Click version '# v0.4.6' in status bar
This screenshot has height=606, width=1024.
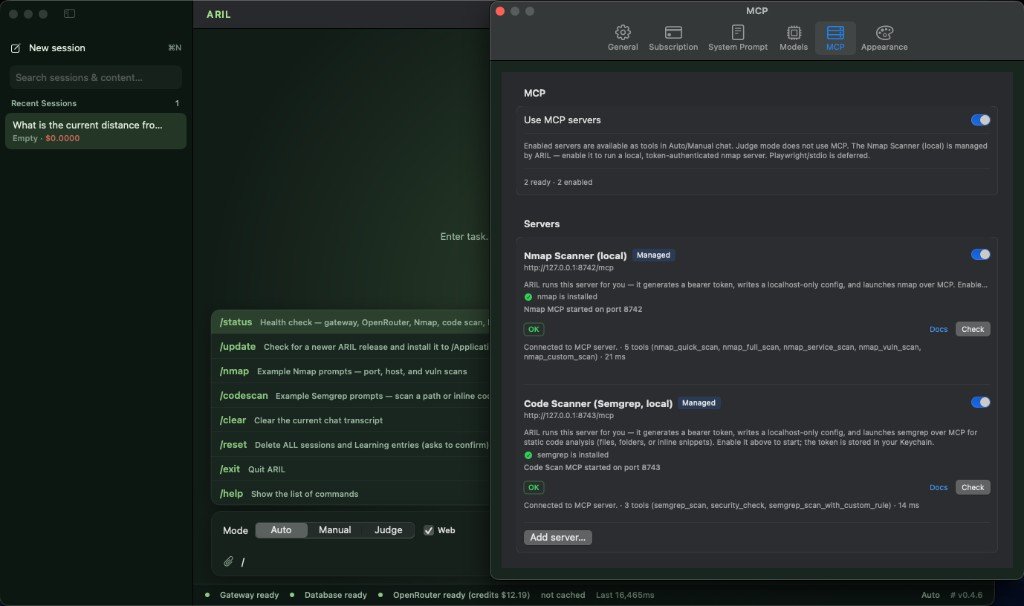[x=966, y=595]
